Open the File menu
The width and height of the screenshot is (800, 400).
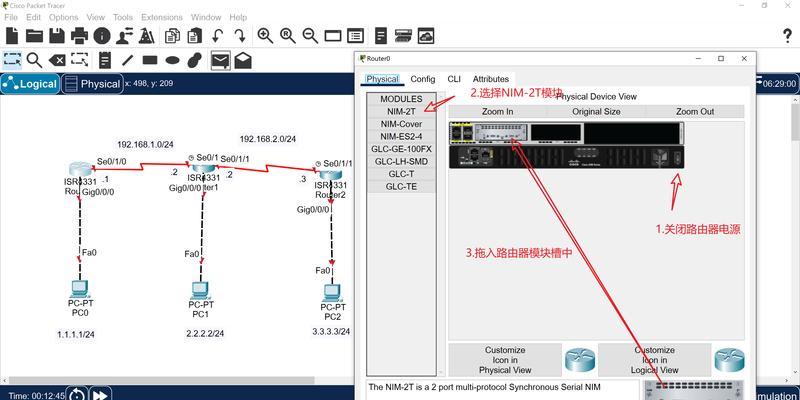pyautogui.click(x=11, y=17)
